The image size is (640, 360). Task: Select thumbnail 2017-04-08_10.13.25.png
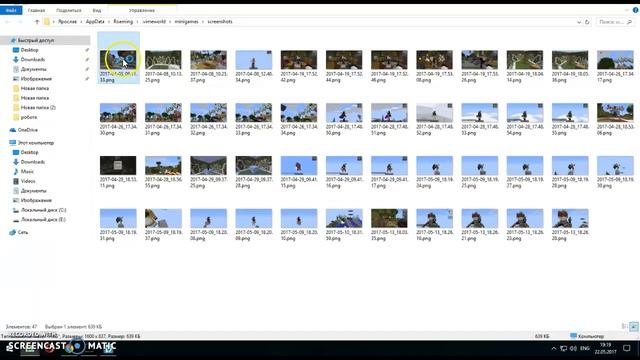point(163,60)
